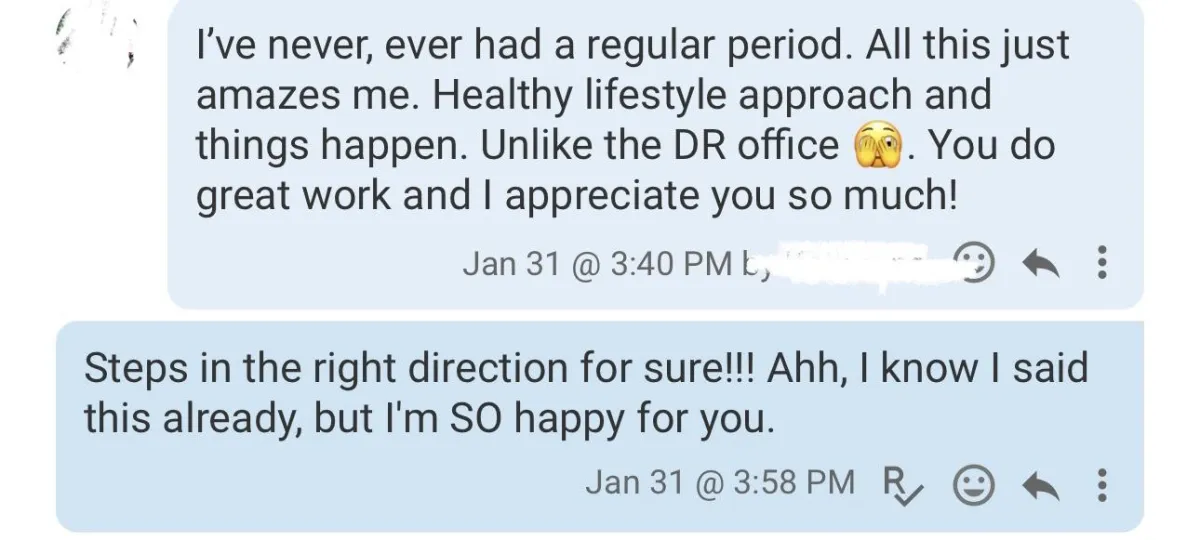Click the Jan 31 @ 3:58 PM timestamp

[720, 483]
